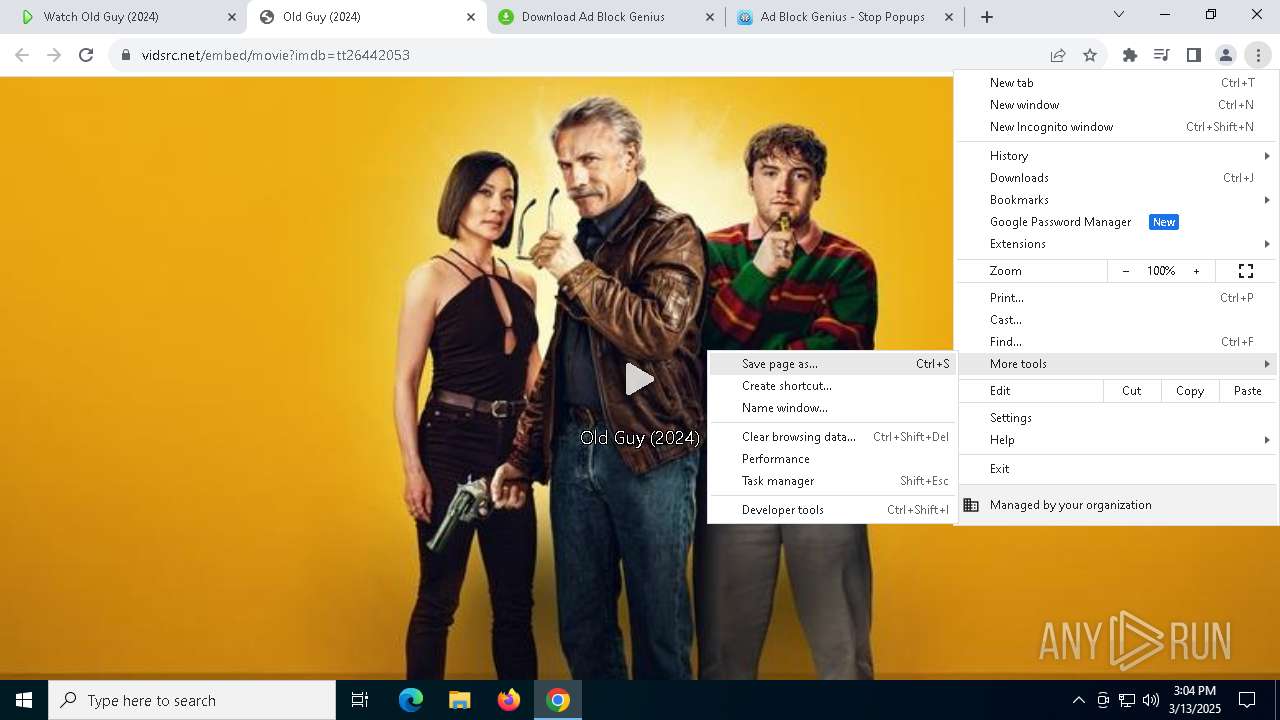Image resolution: width=1280 pixels, height=720 pixels.
Task: Click the Copy button in Edit row
Action: click(1190, 391)
